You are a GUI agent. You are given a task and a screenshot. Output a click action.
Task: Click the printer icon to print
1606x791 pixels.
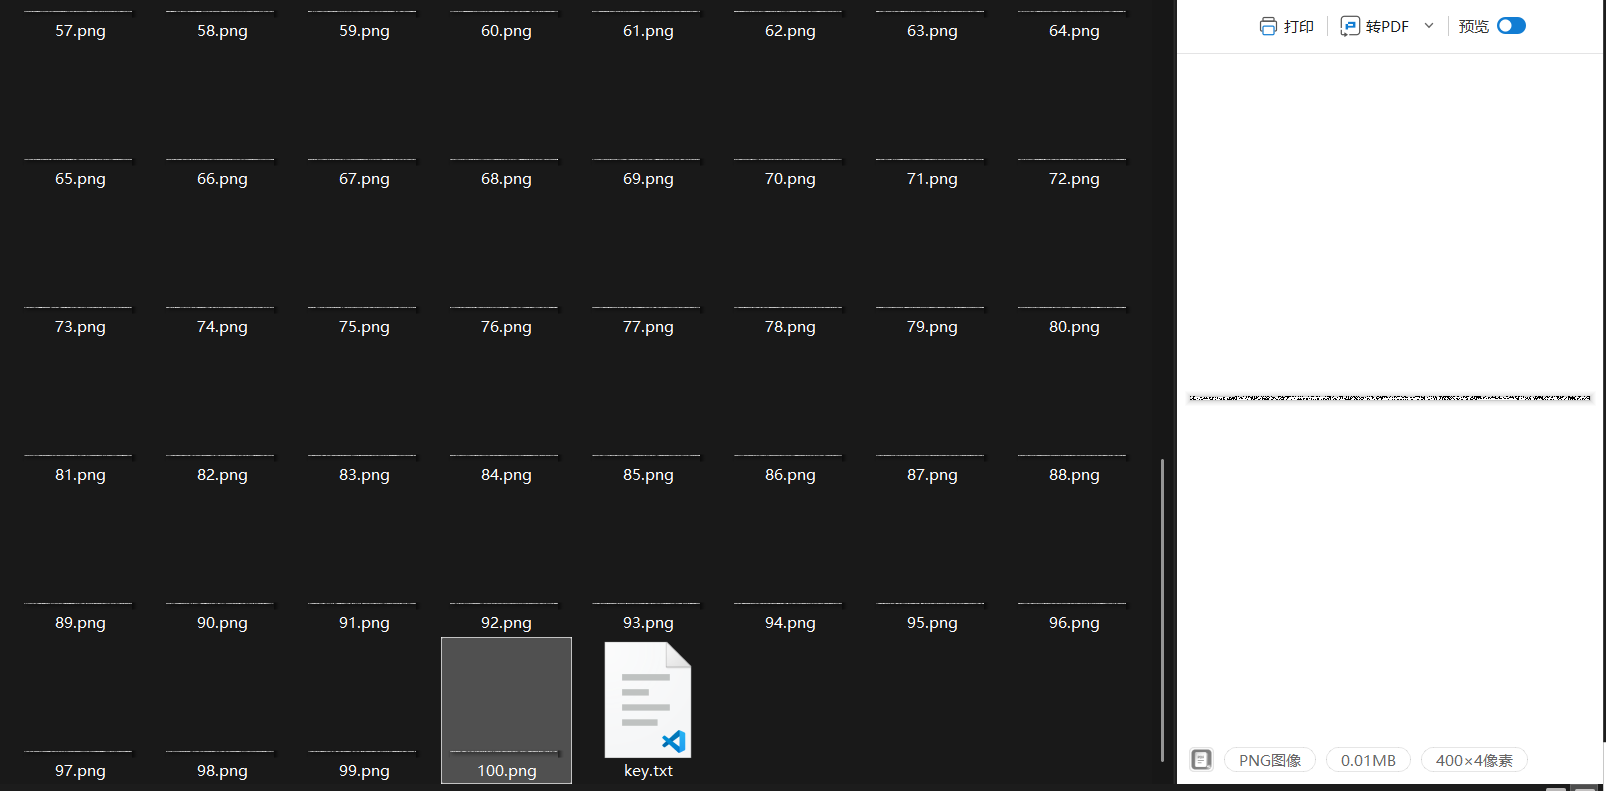pos(1268,26)
